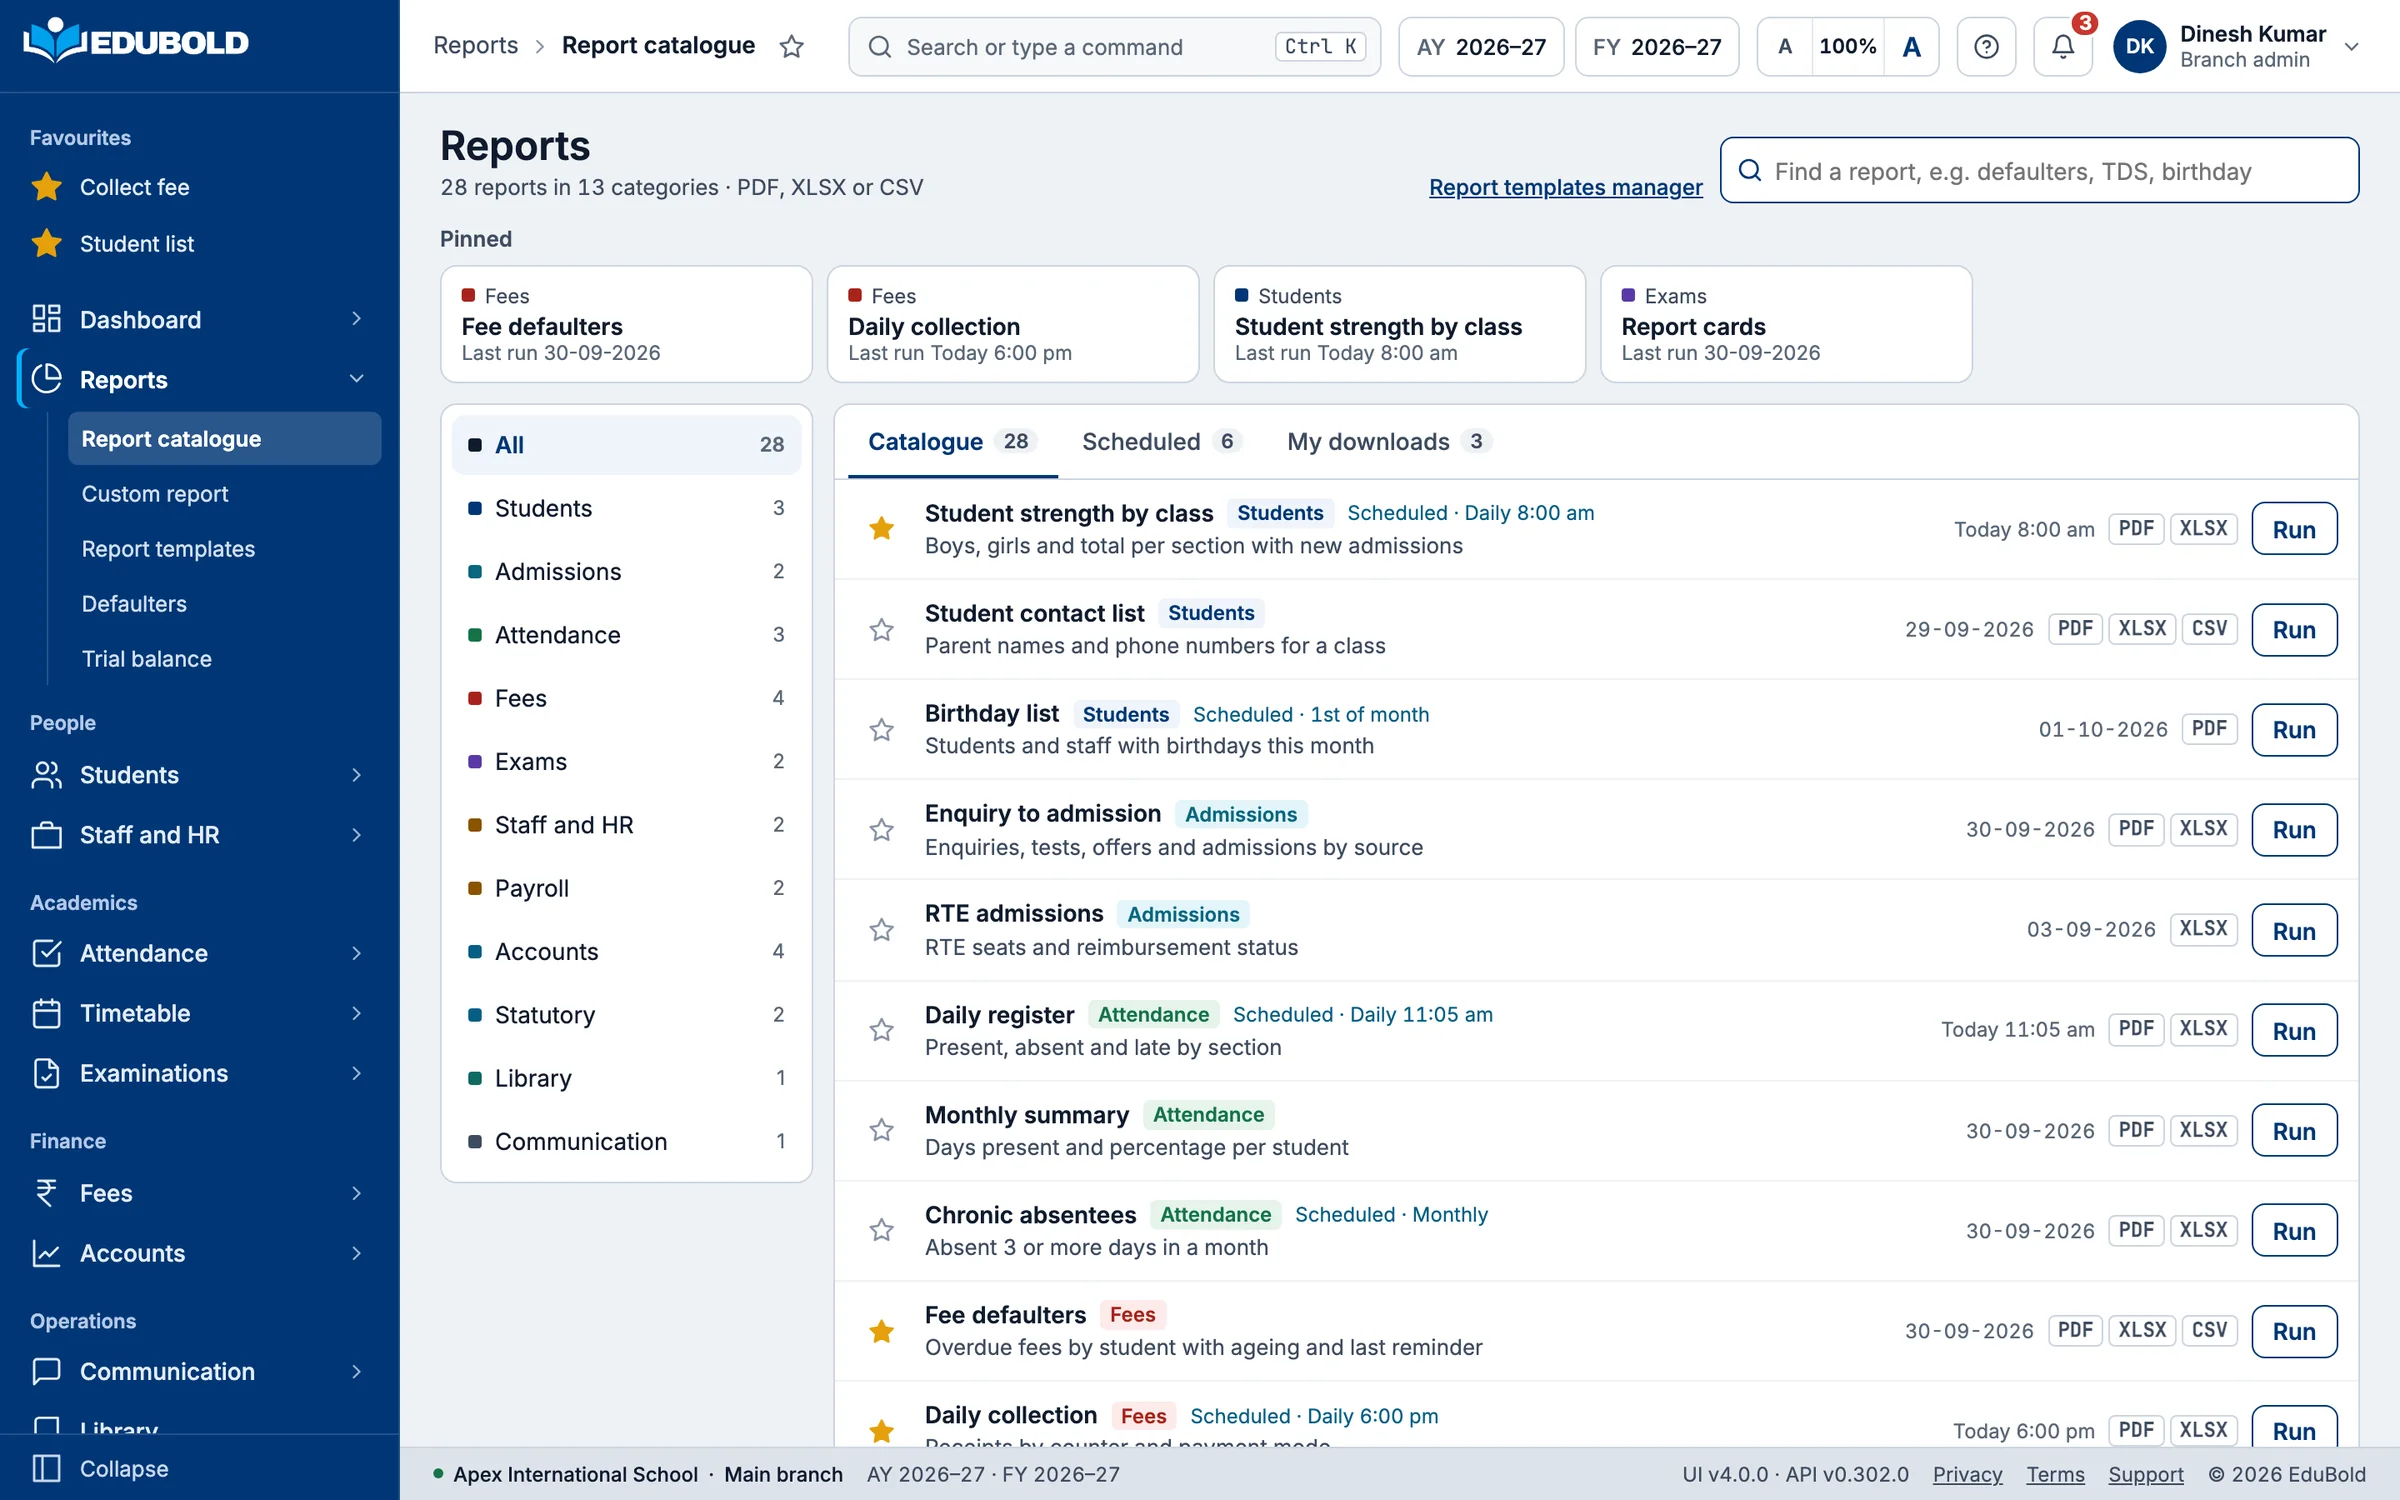Star the Student contact list report

pyautogui.click(x=881, y=629)
